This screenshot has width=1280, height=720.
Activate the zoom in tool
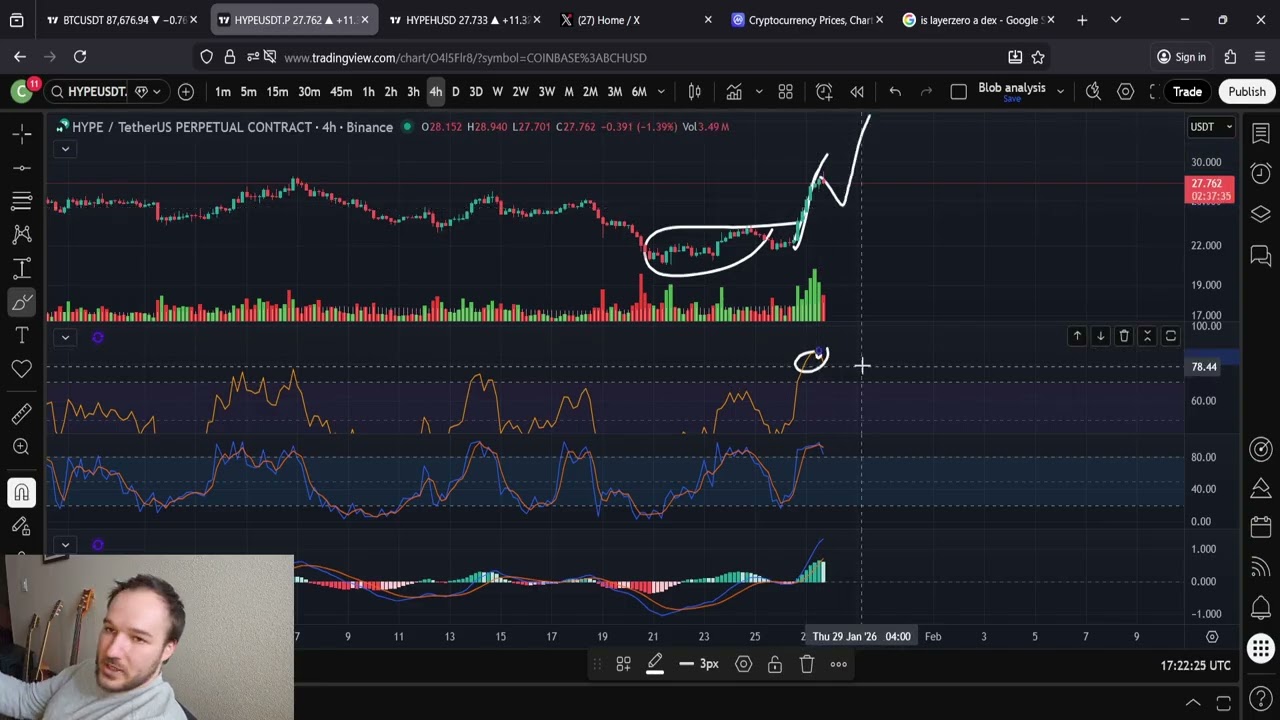[x=22, y=447]
